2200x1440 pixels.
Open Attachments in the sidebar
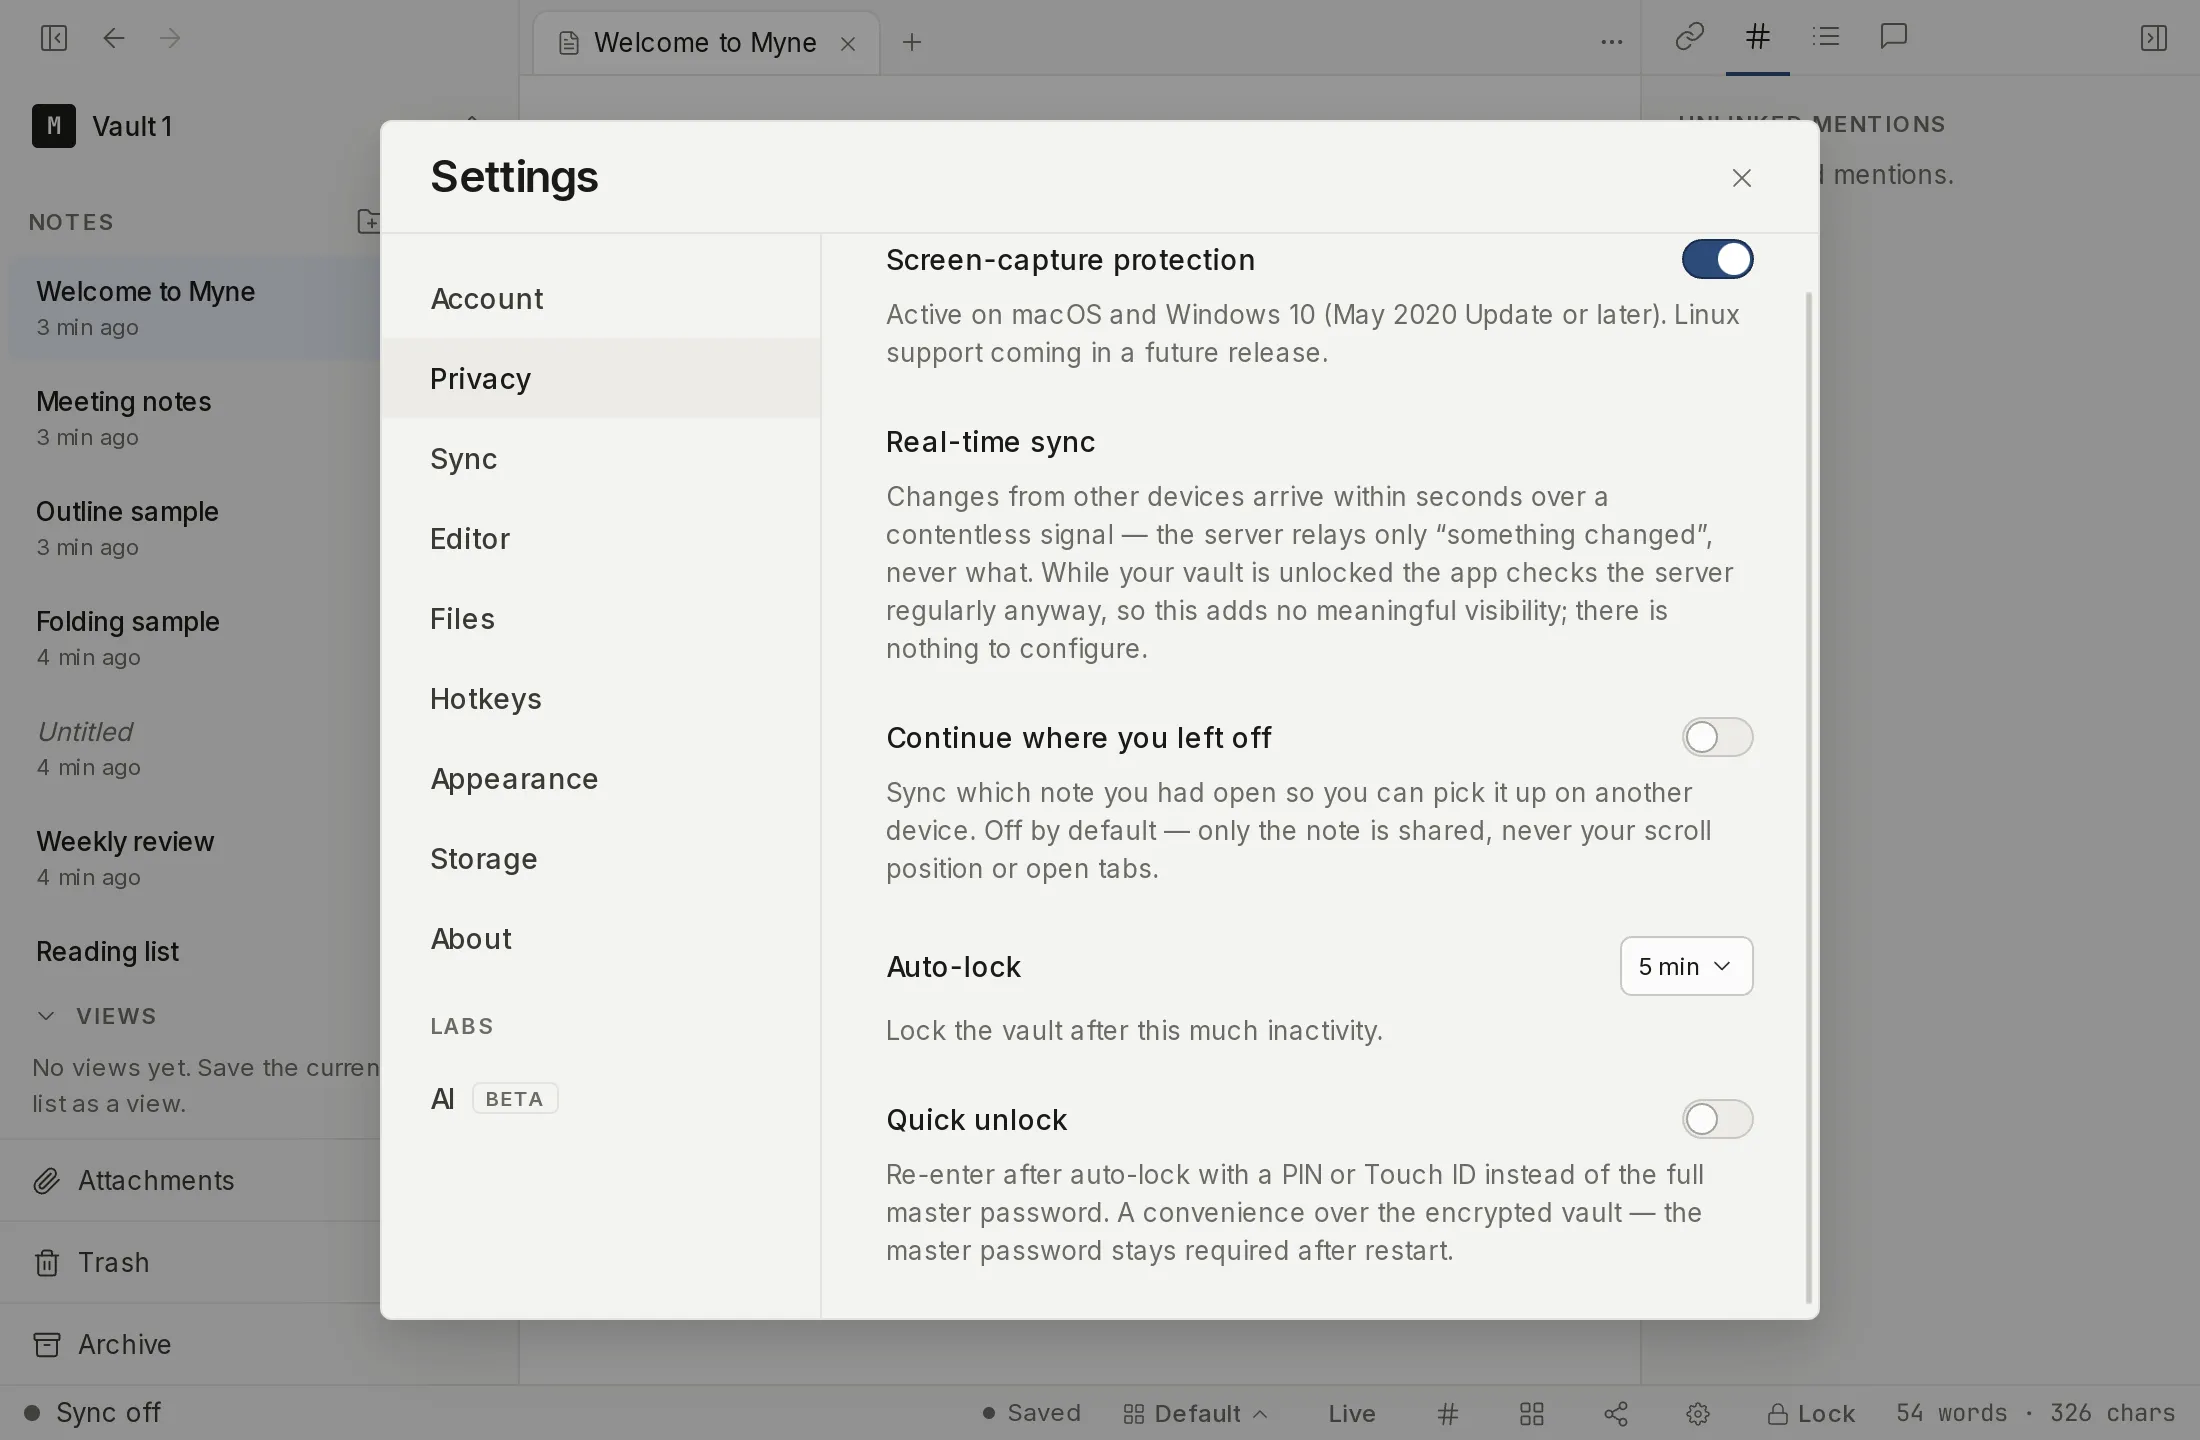click(x=190, y=1180)
